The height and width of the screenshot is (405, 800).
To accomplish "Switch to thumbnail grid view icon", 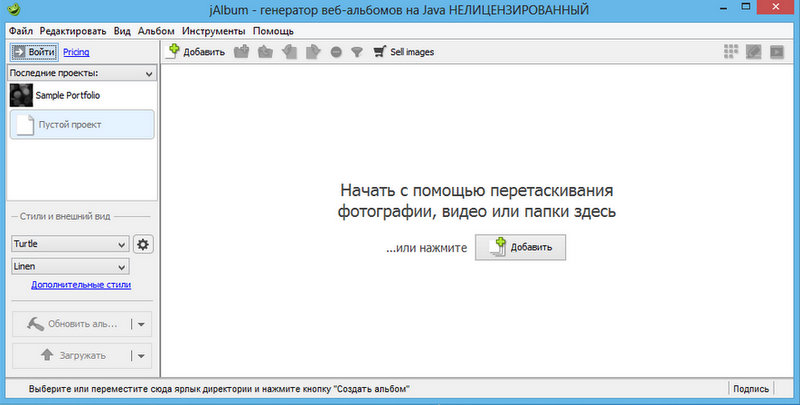I will [731, 52].
